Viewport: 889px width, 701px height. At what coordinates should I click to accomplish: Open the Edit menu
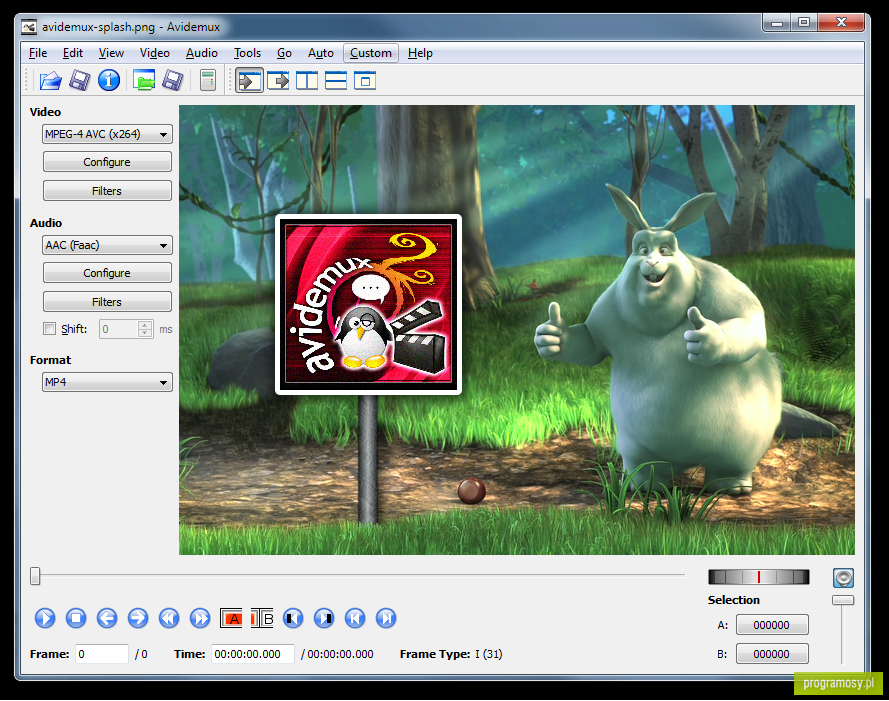73,53
